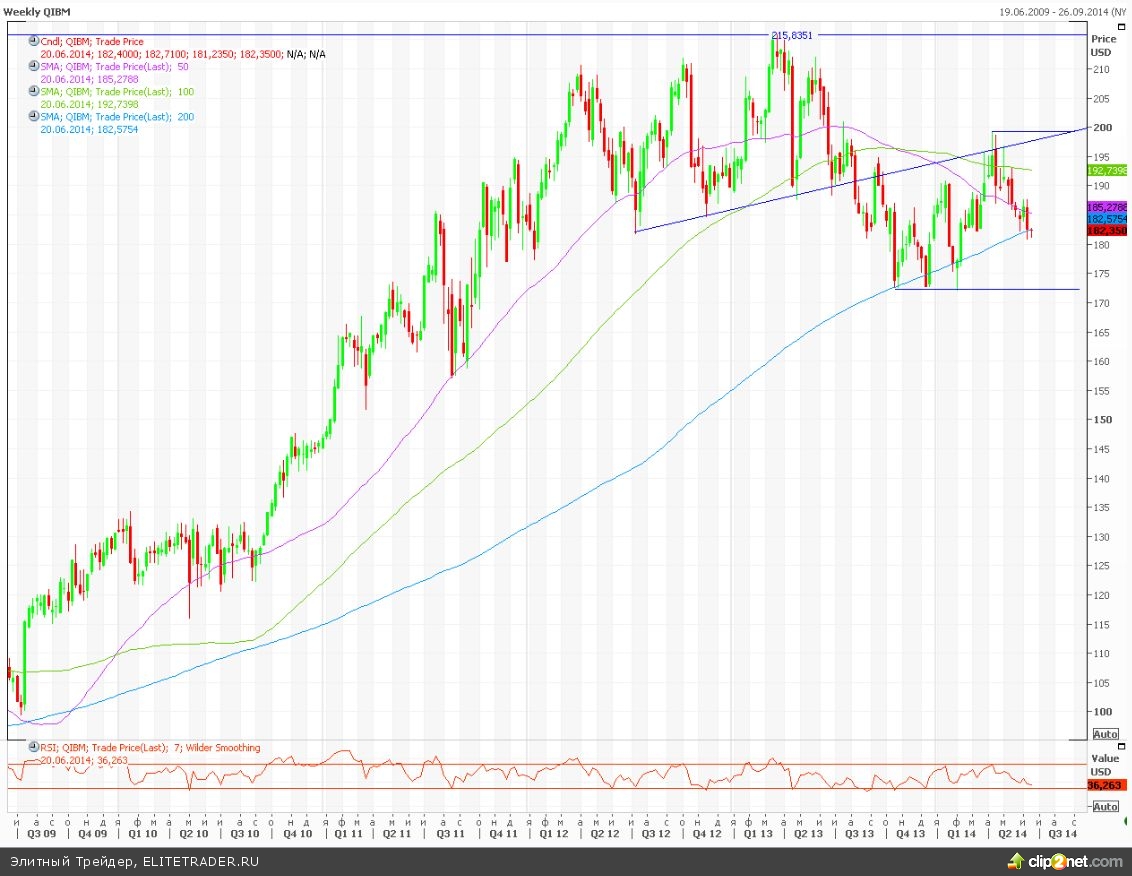Click the blue 182,5754 price tag

point(1107,219)
